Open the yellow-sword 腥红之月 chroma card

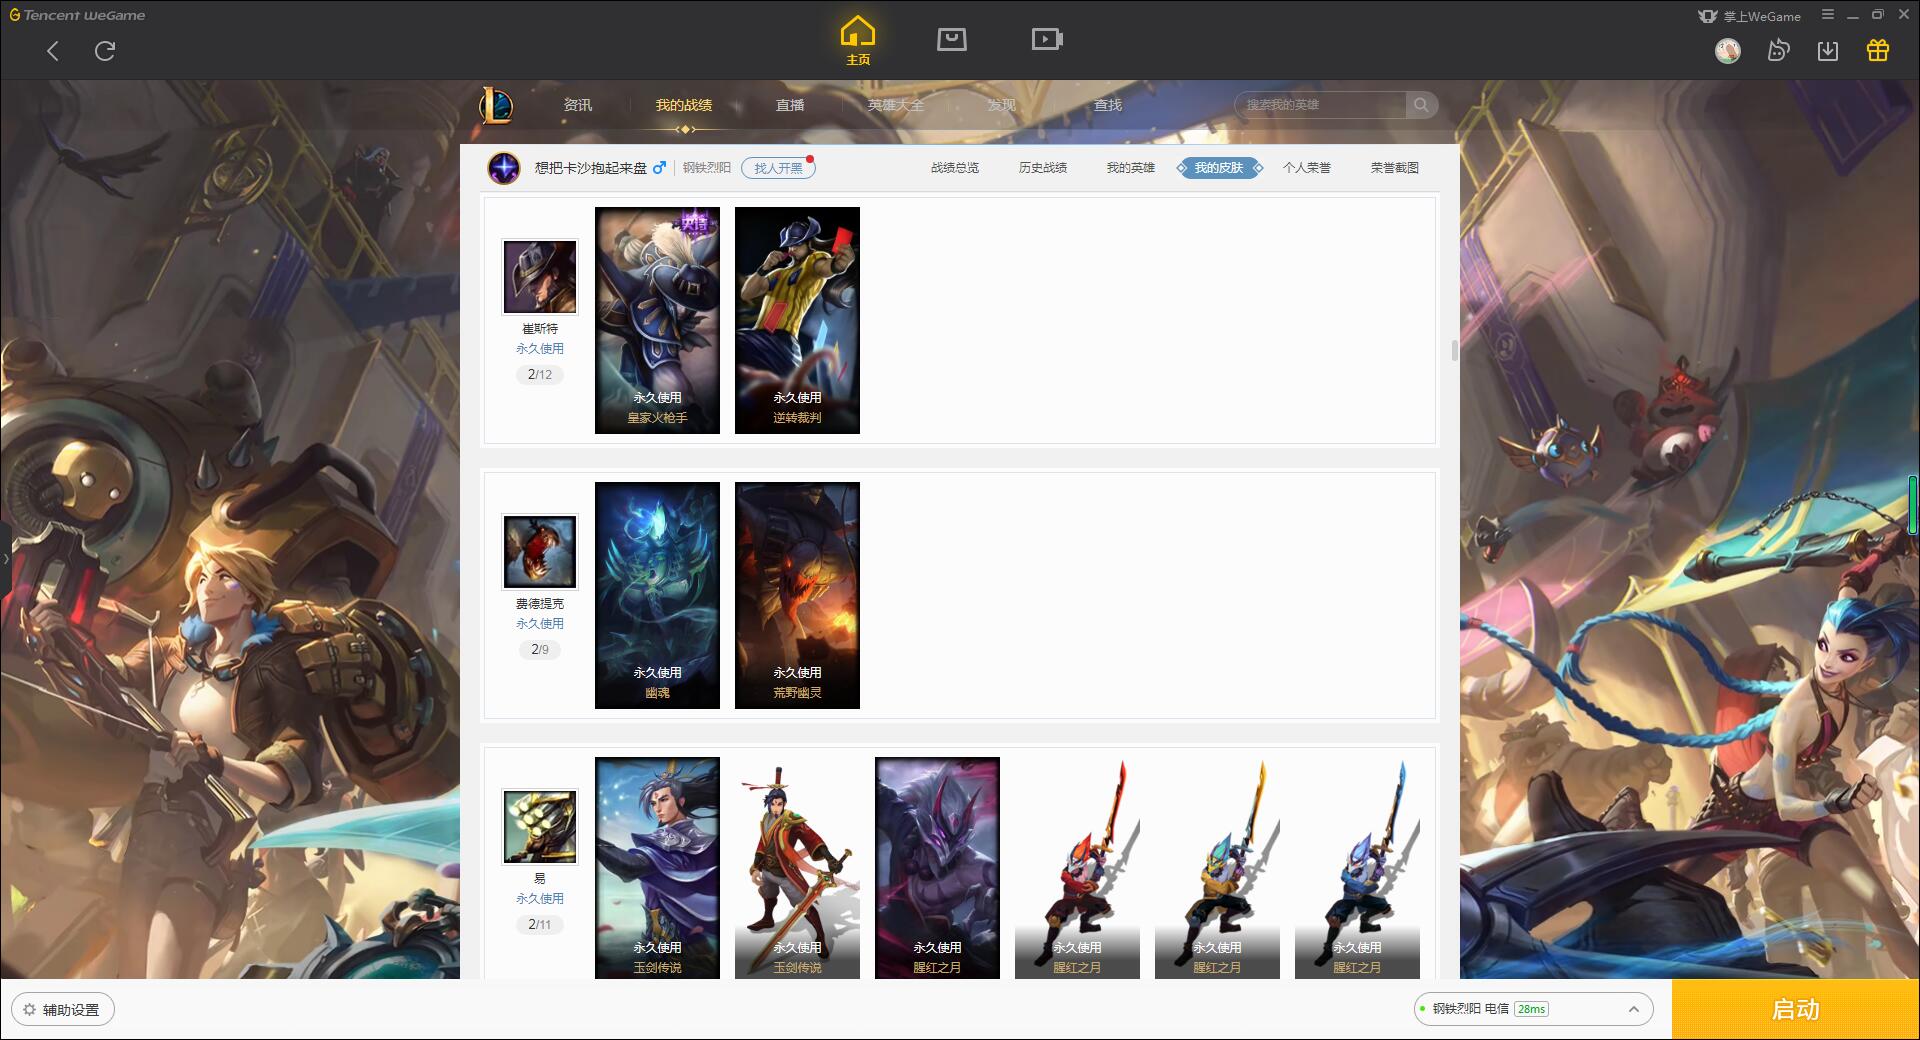pyautogui.click(x=1217, y=868)
